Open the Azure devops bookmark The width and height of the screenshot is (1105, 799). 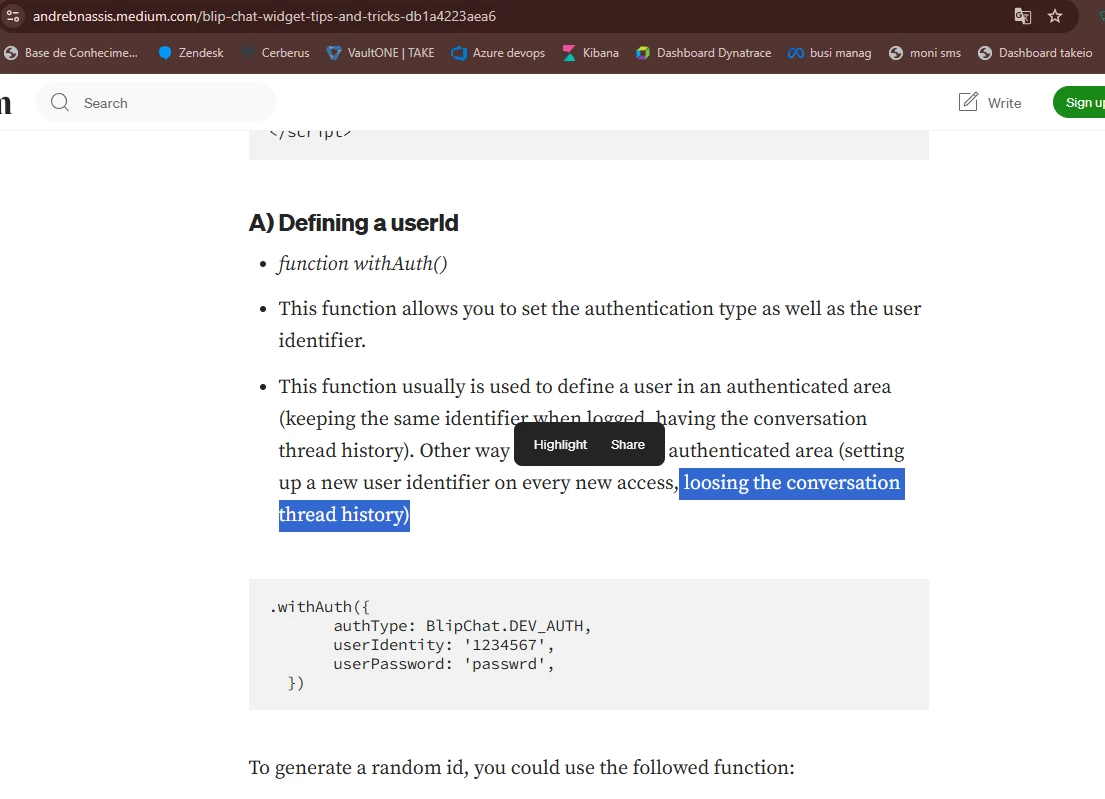pos(498,53)
